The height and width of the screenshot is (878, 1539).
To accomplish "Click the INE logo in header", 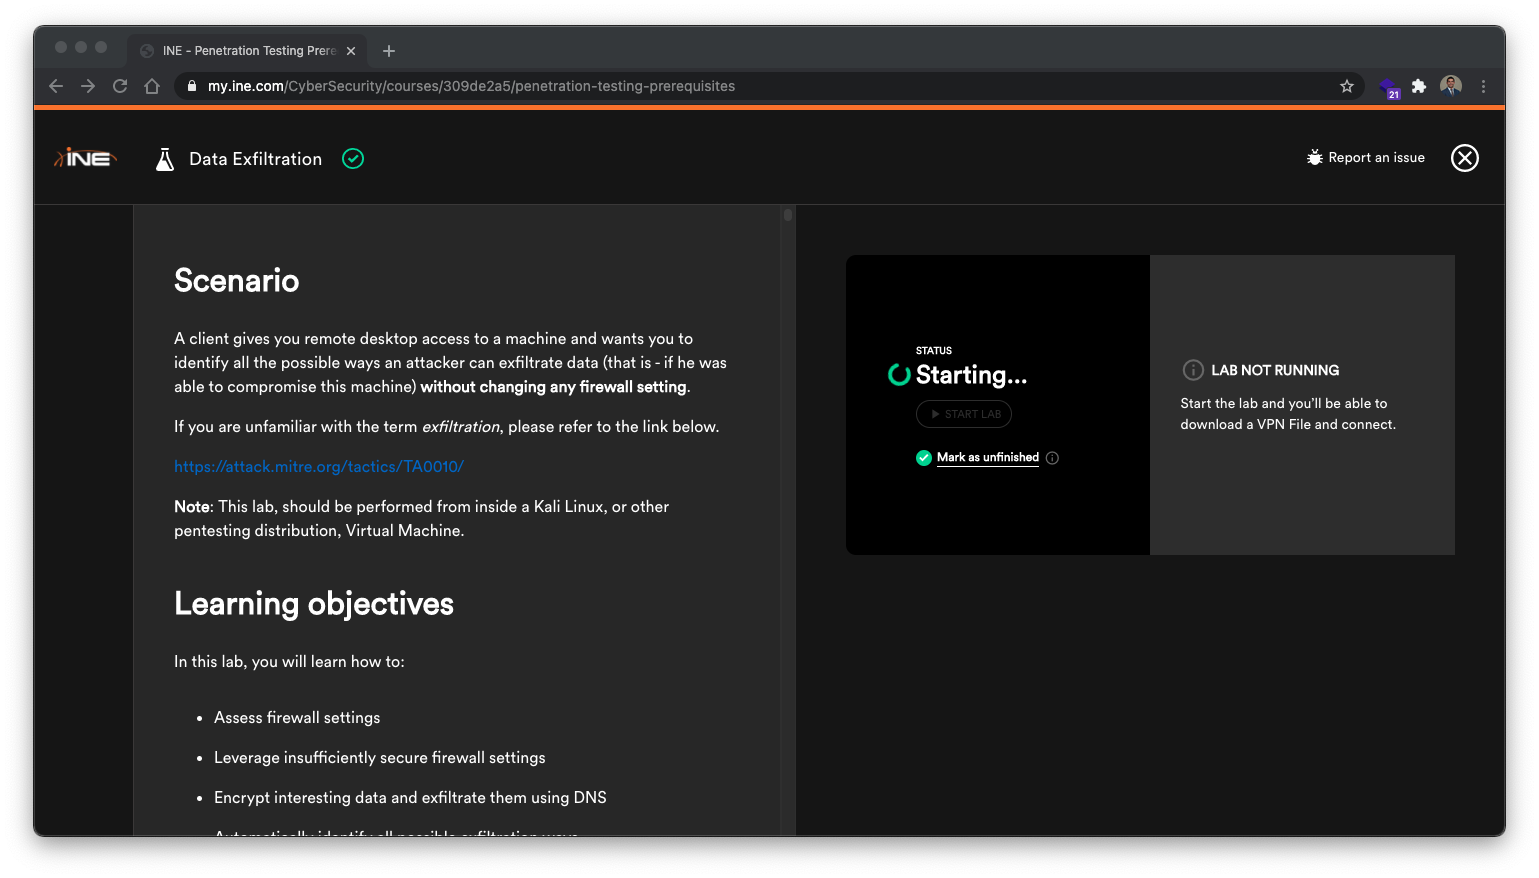I will pos(86,158).
